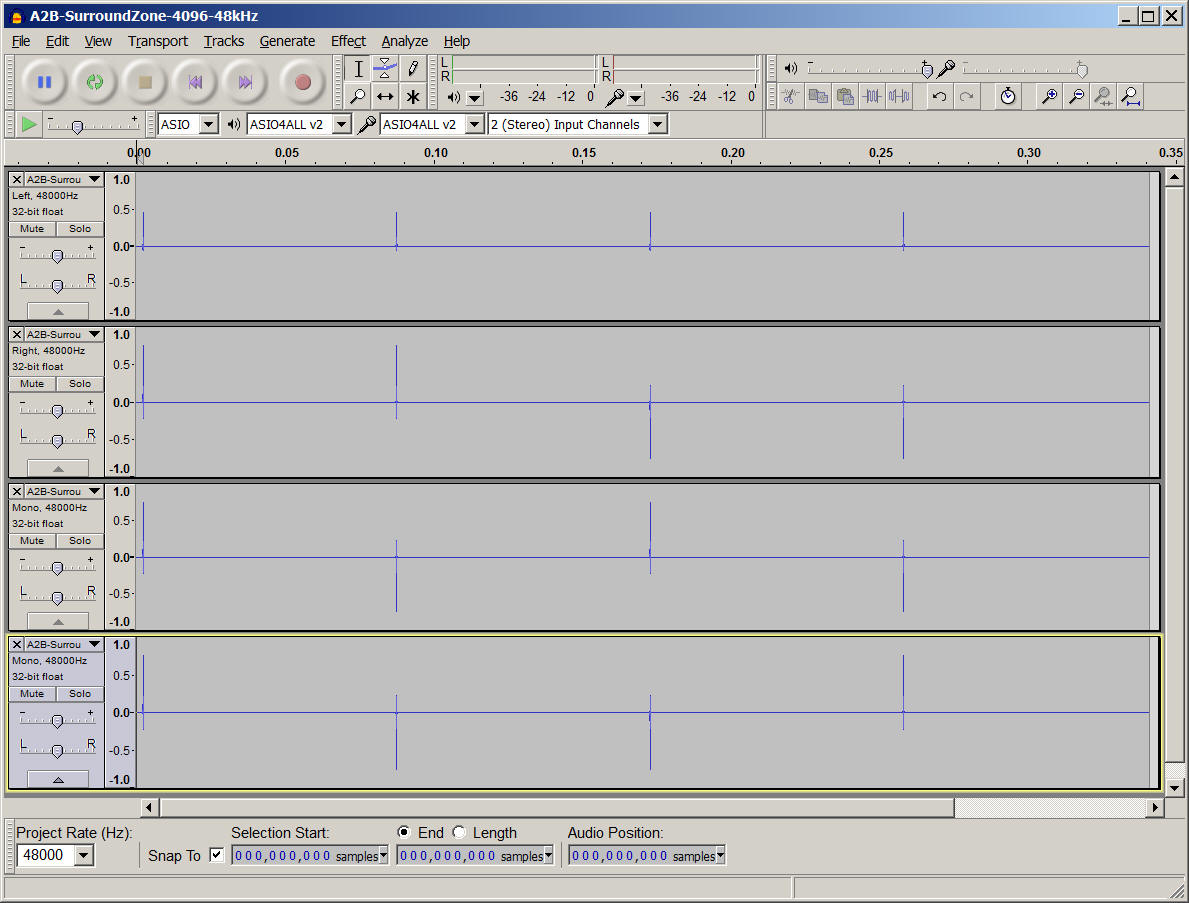Click the input meter microphone icon

pyautogui.click(x=615, y=97)
